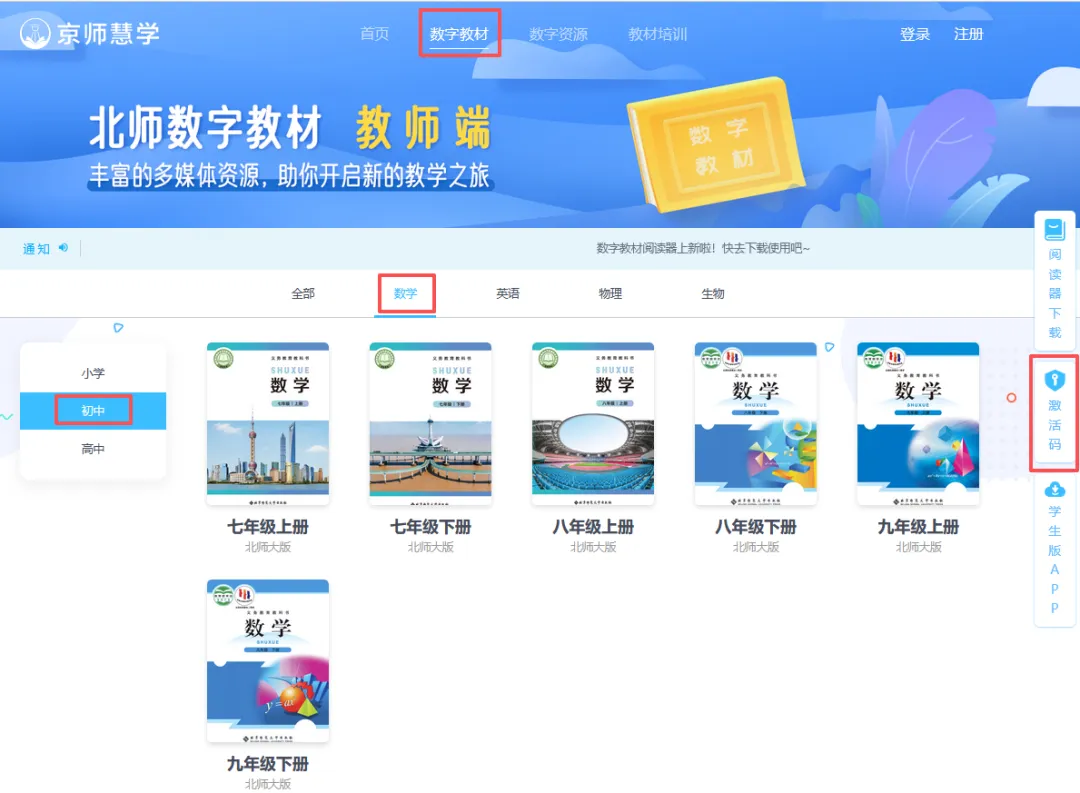Click the 八年级上册 title text

pyautogui.click(x=593, y=527)
